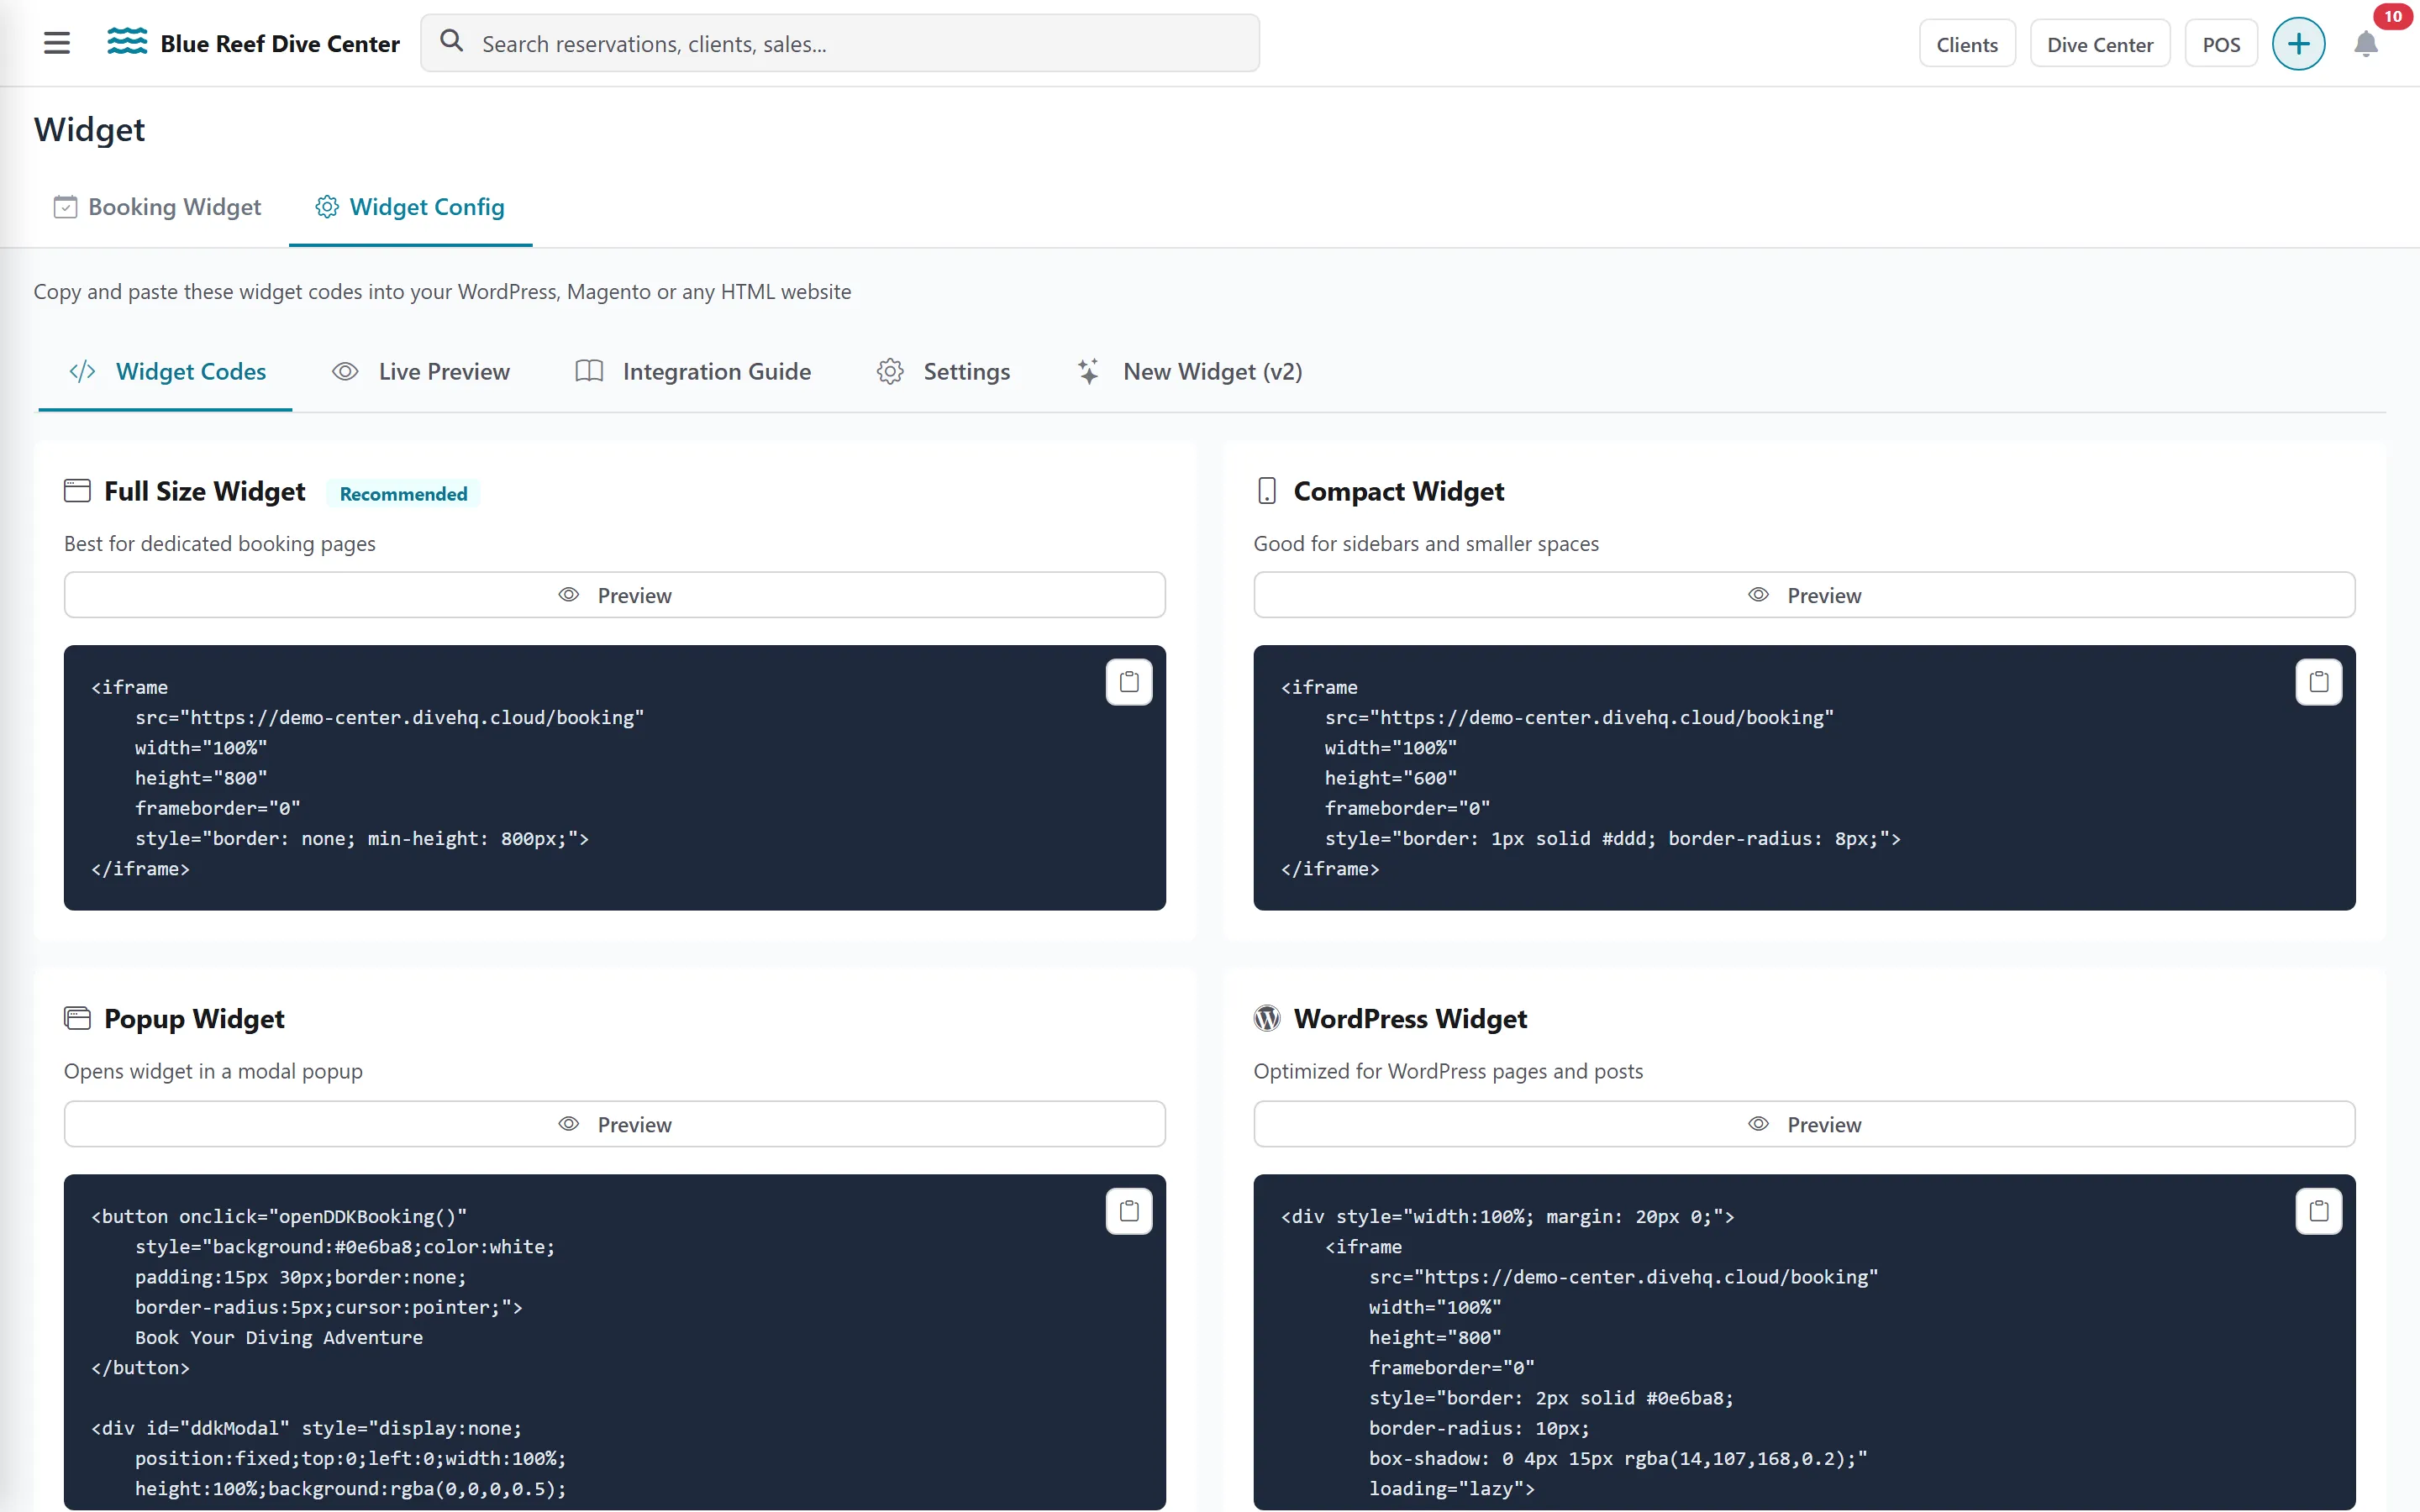2420x1512 pixels.
Task: Click the Compact Widget phone icon
Action: coord(1267,491)
